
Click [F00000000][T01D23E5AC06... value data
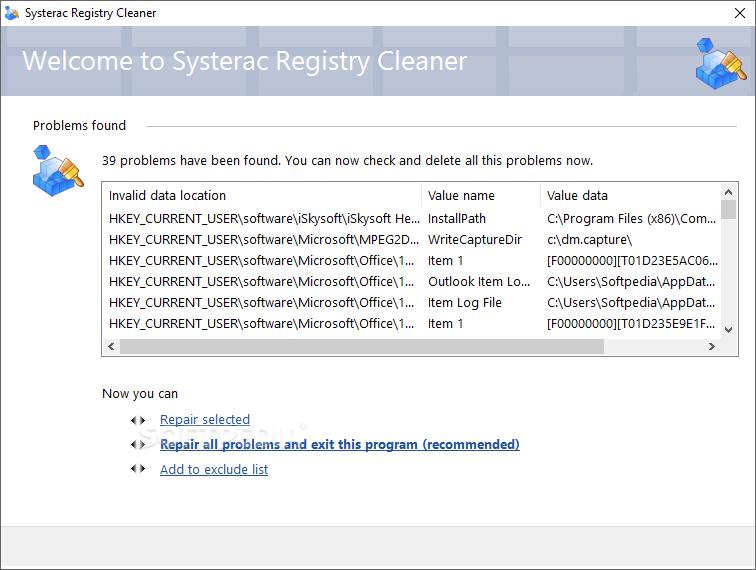coord(632,260)
